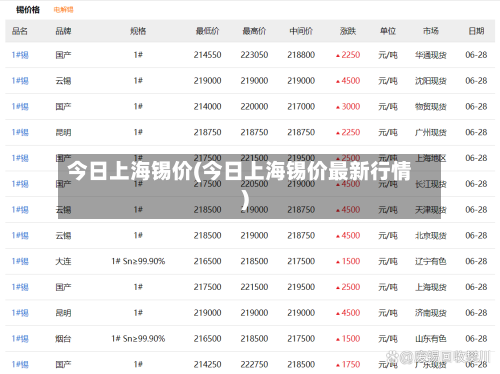
Task: Click spec 1# Sn≥99.90% in 大连 row
Action: [x=138, y=261]
